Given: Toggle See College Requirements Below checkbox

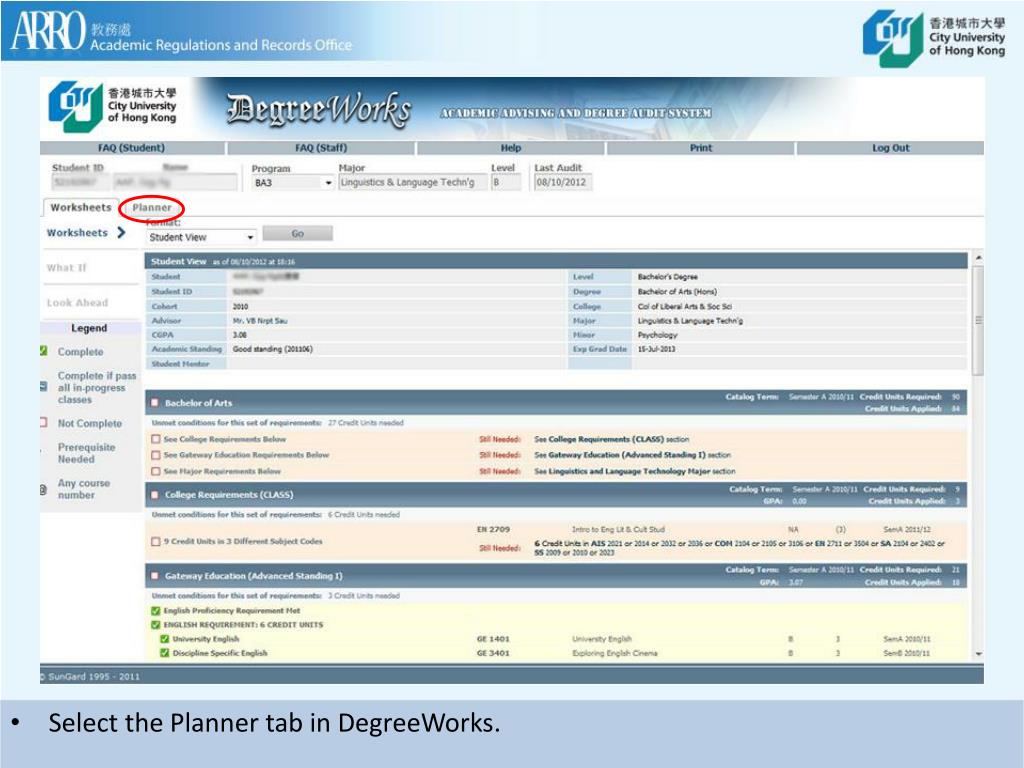Looking at the screenshot, I should [155, 440].
